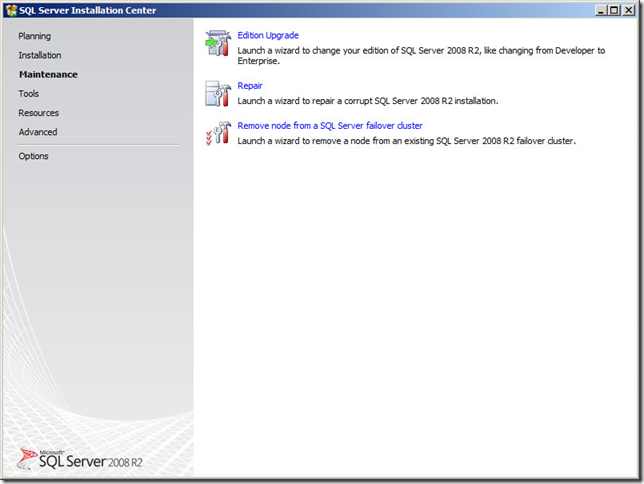The image size is (644, 484).
Task: Select the Maintenance section in sidebar
Action: pos(48,74)
